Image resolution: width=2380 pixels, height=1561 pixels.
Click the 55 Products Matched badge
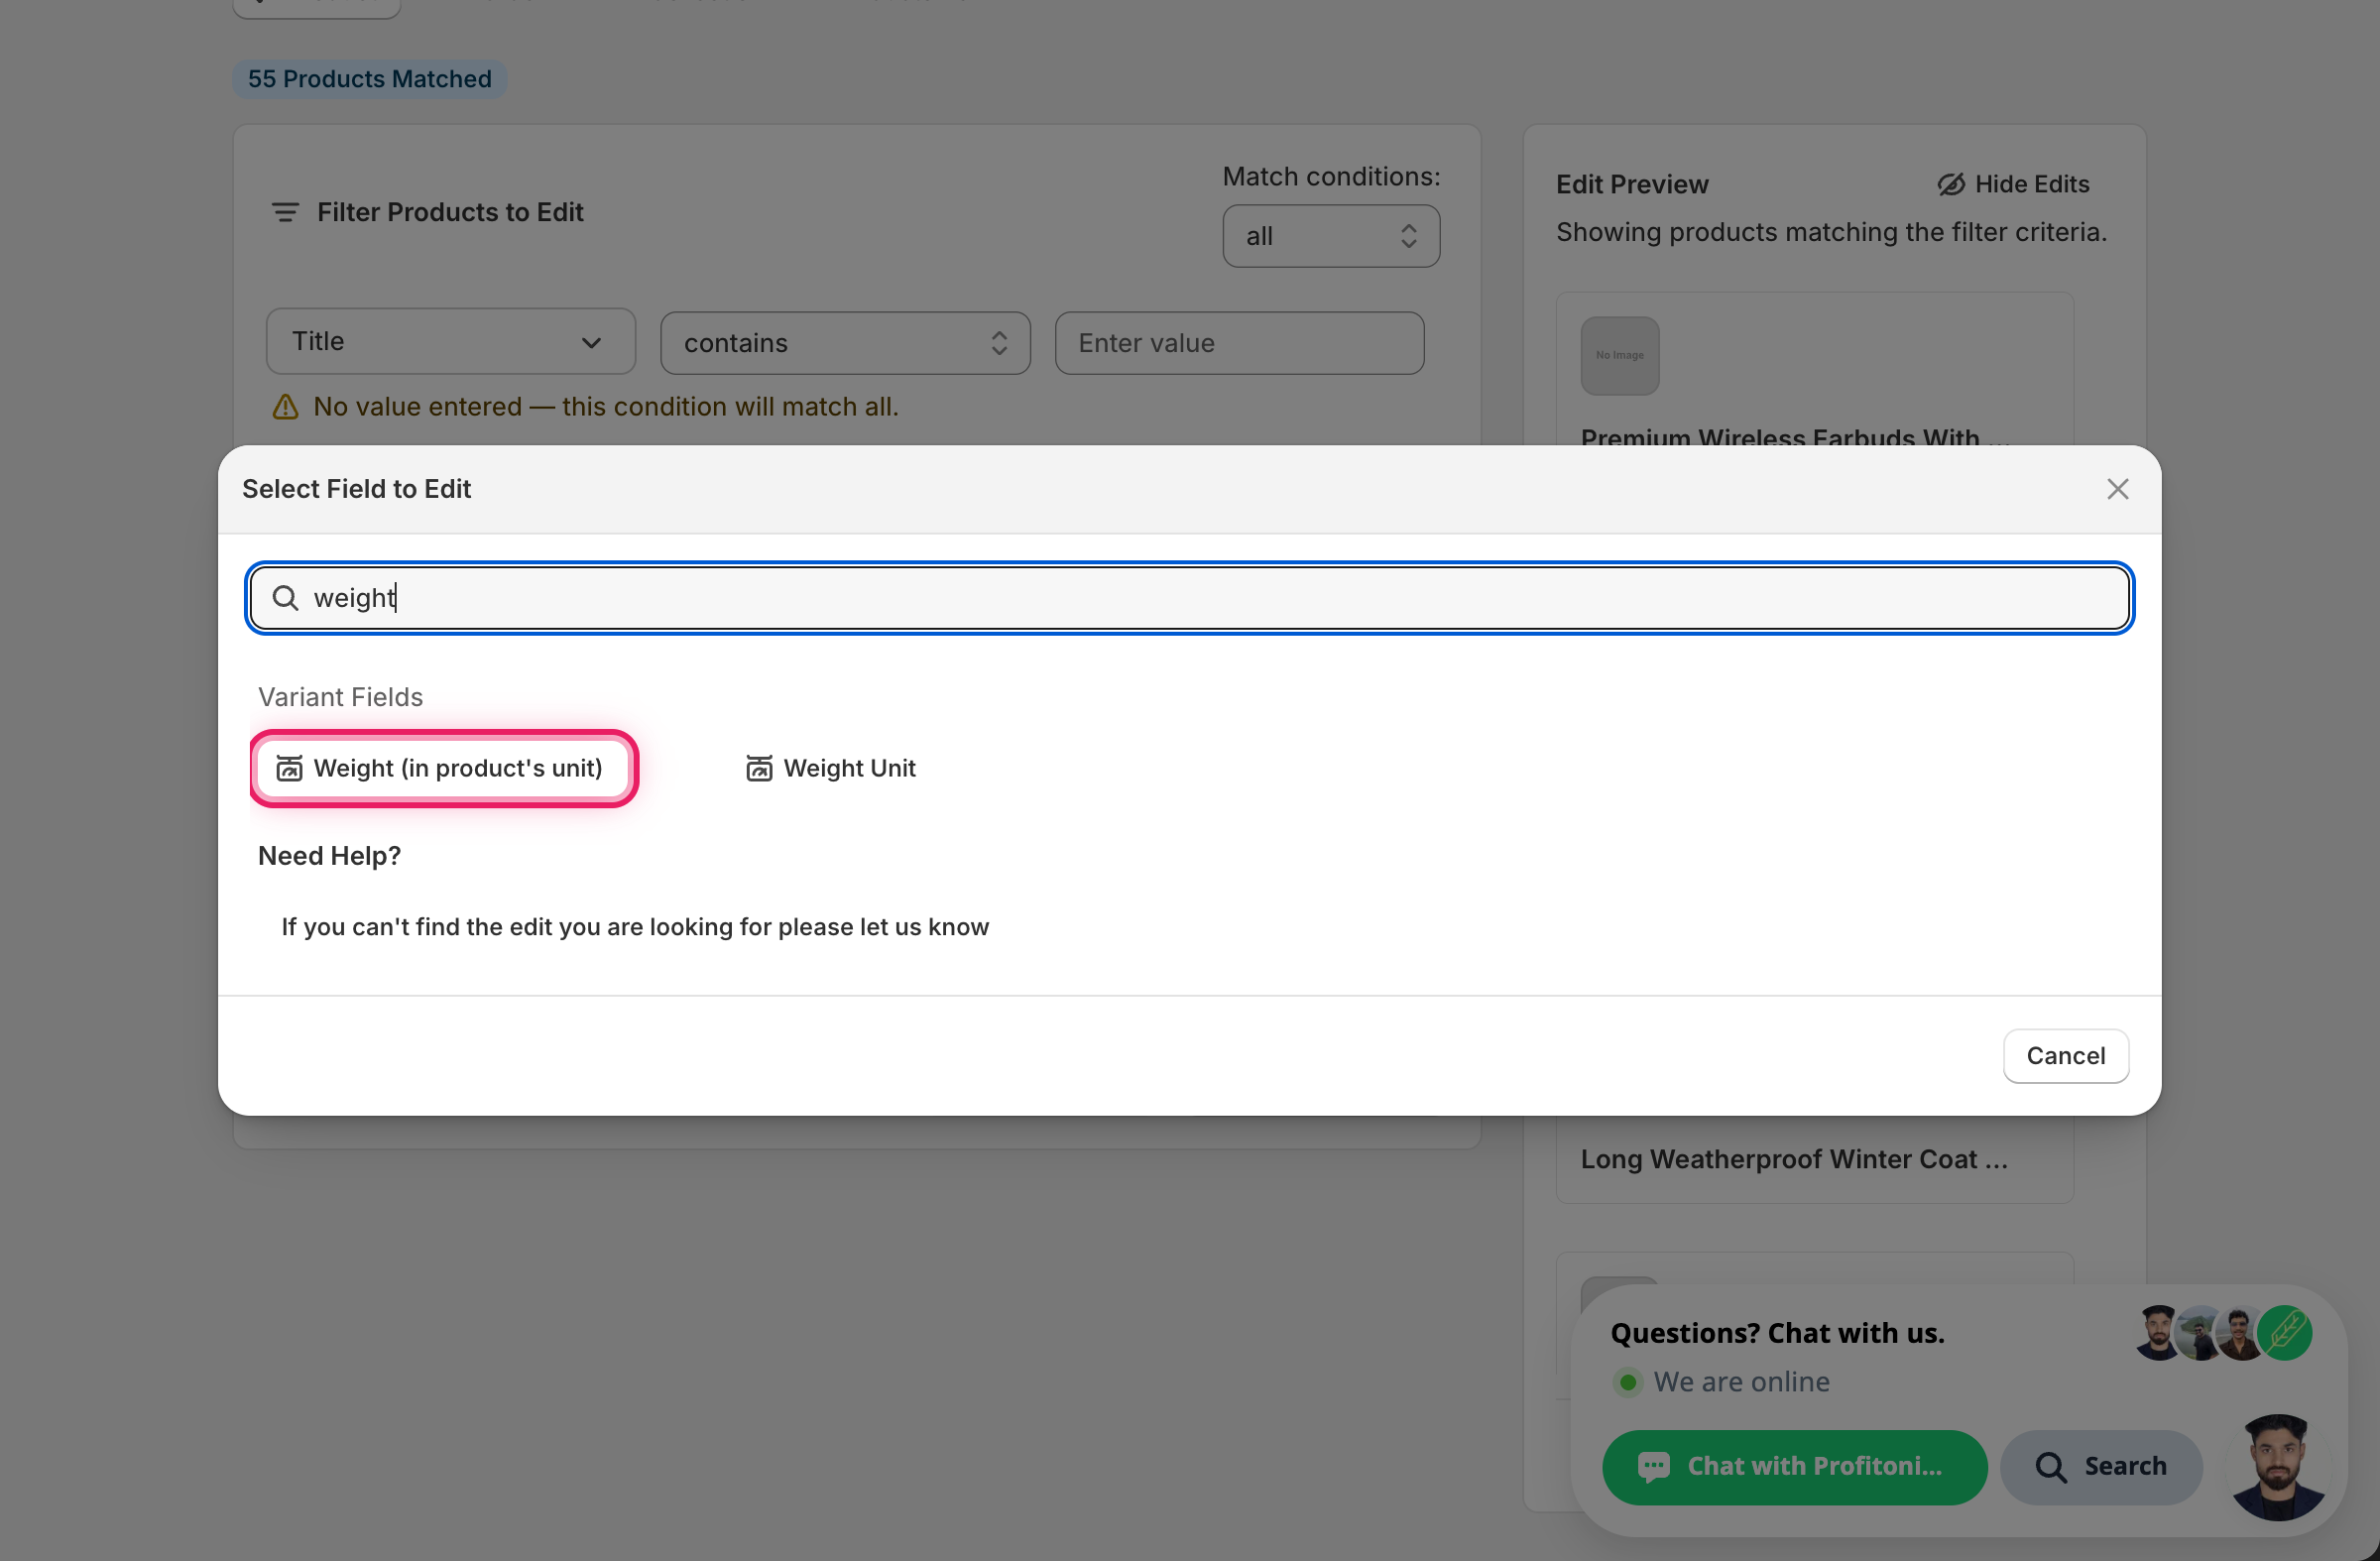[369, 79]
